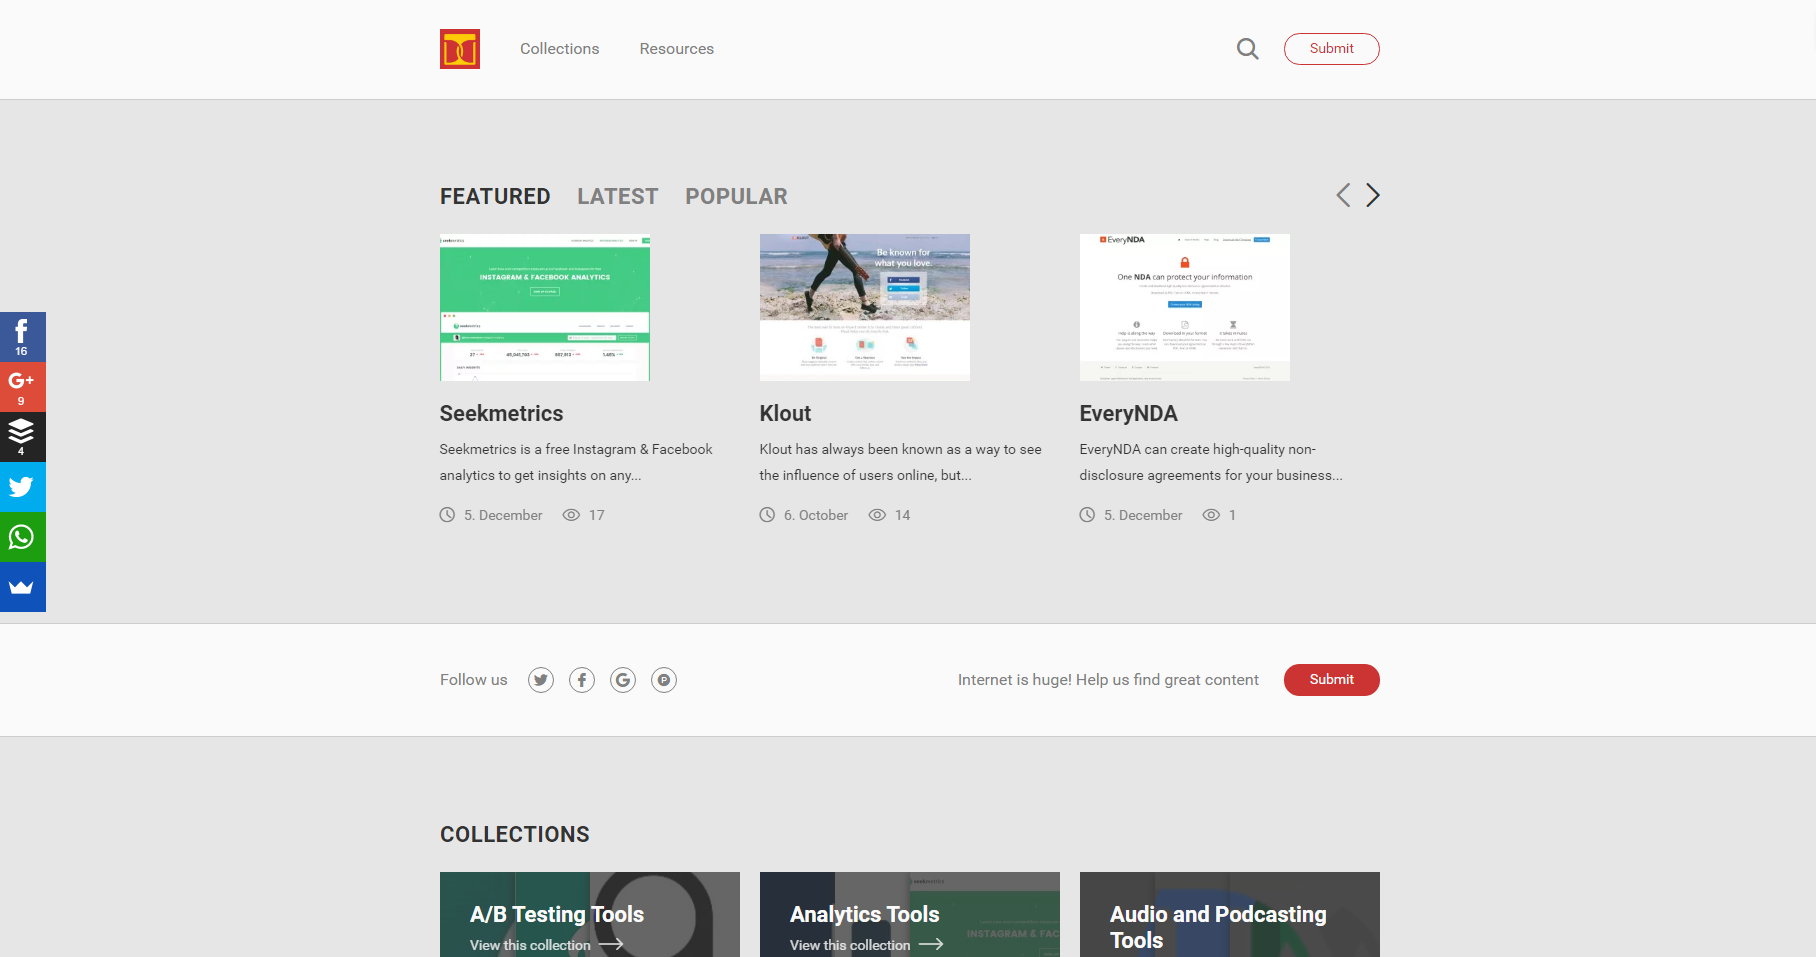Click the EveryNDA description text

click(1211, 462)
